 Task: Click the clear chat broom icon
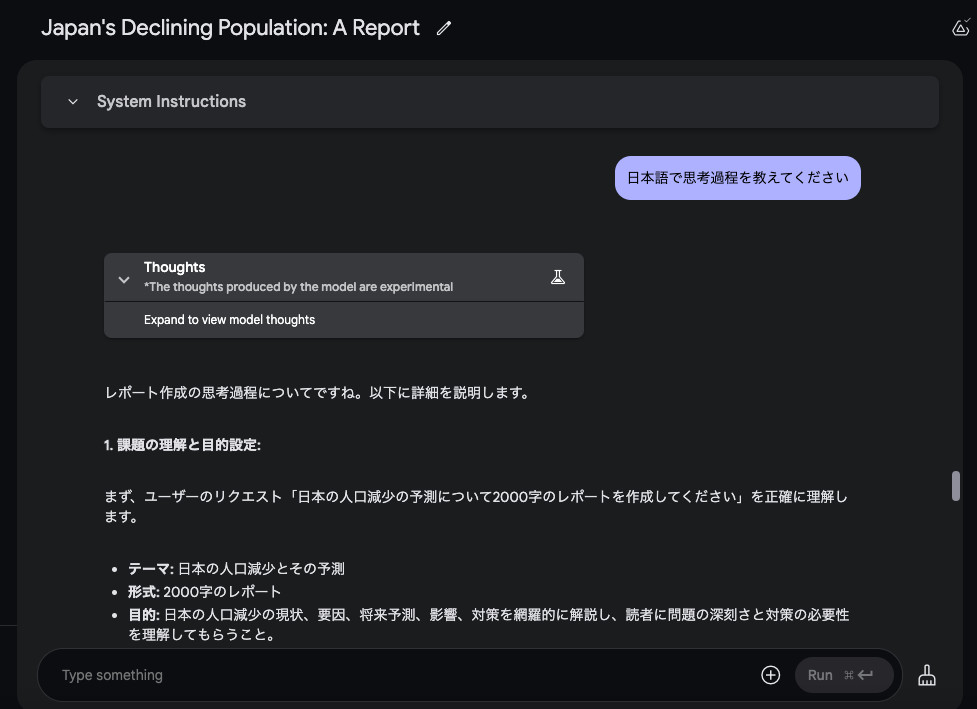click(927, 675)
